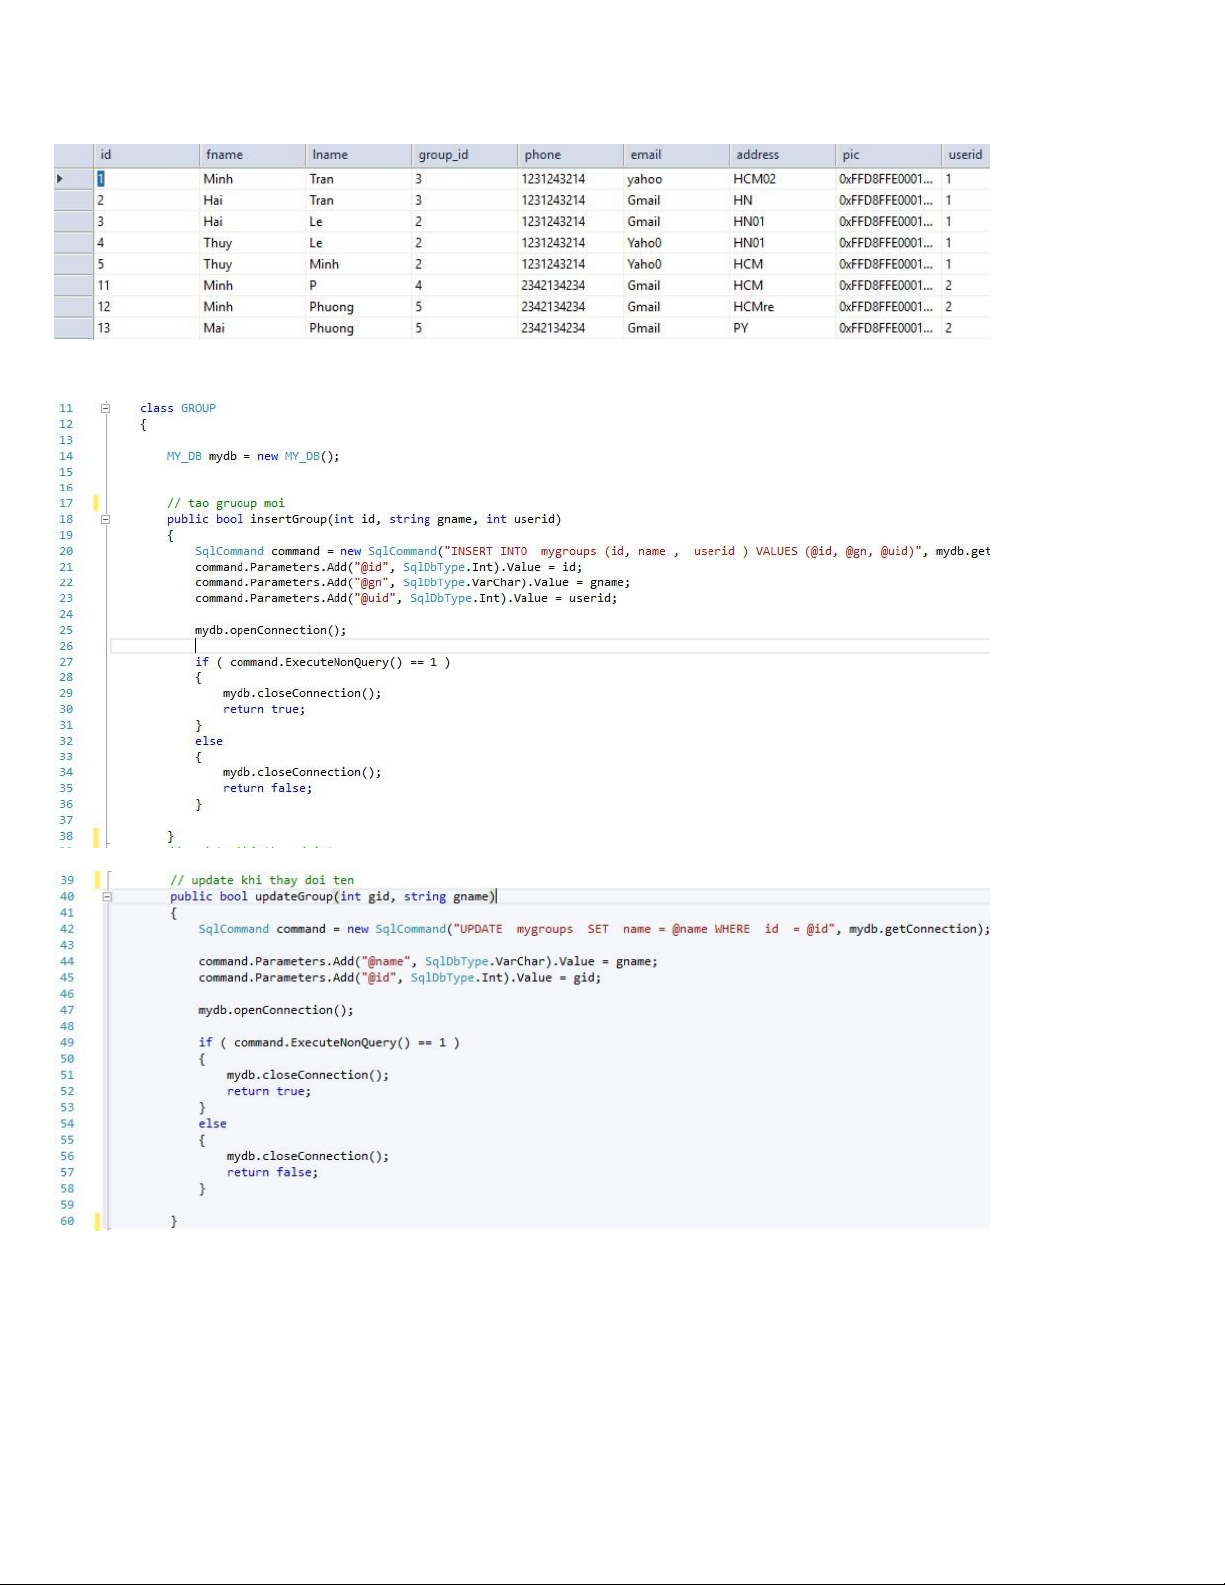Select the lname cell "Minh" in row id 5

tap(358, 264)
